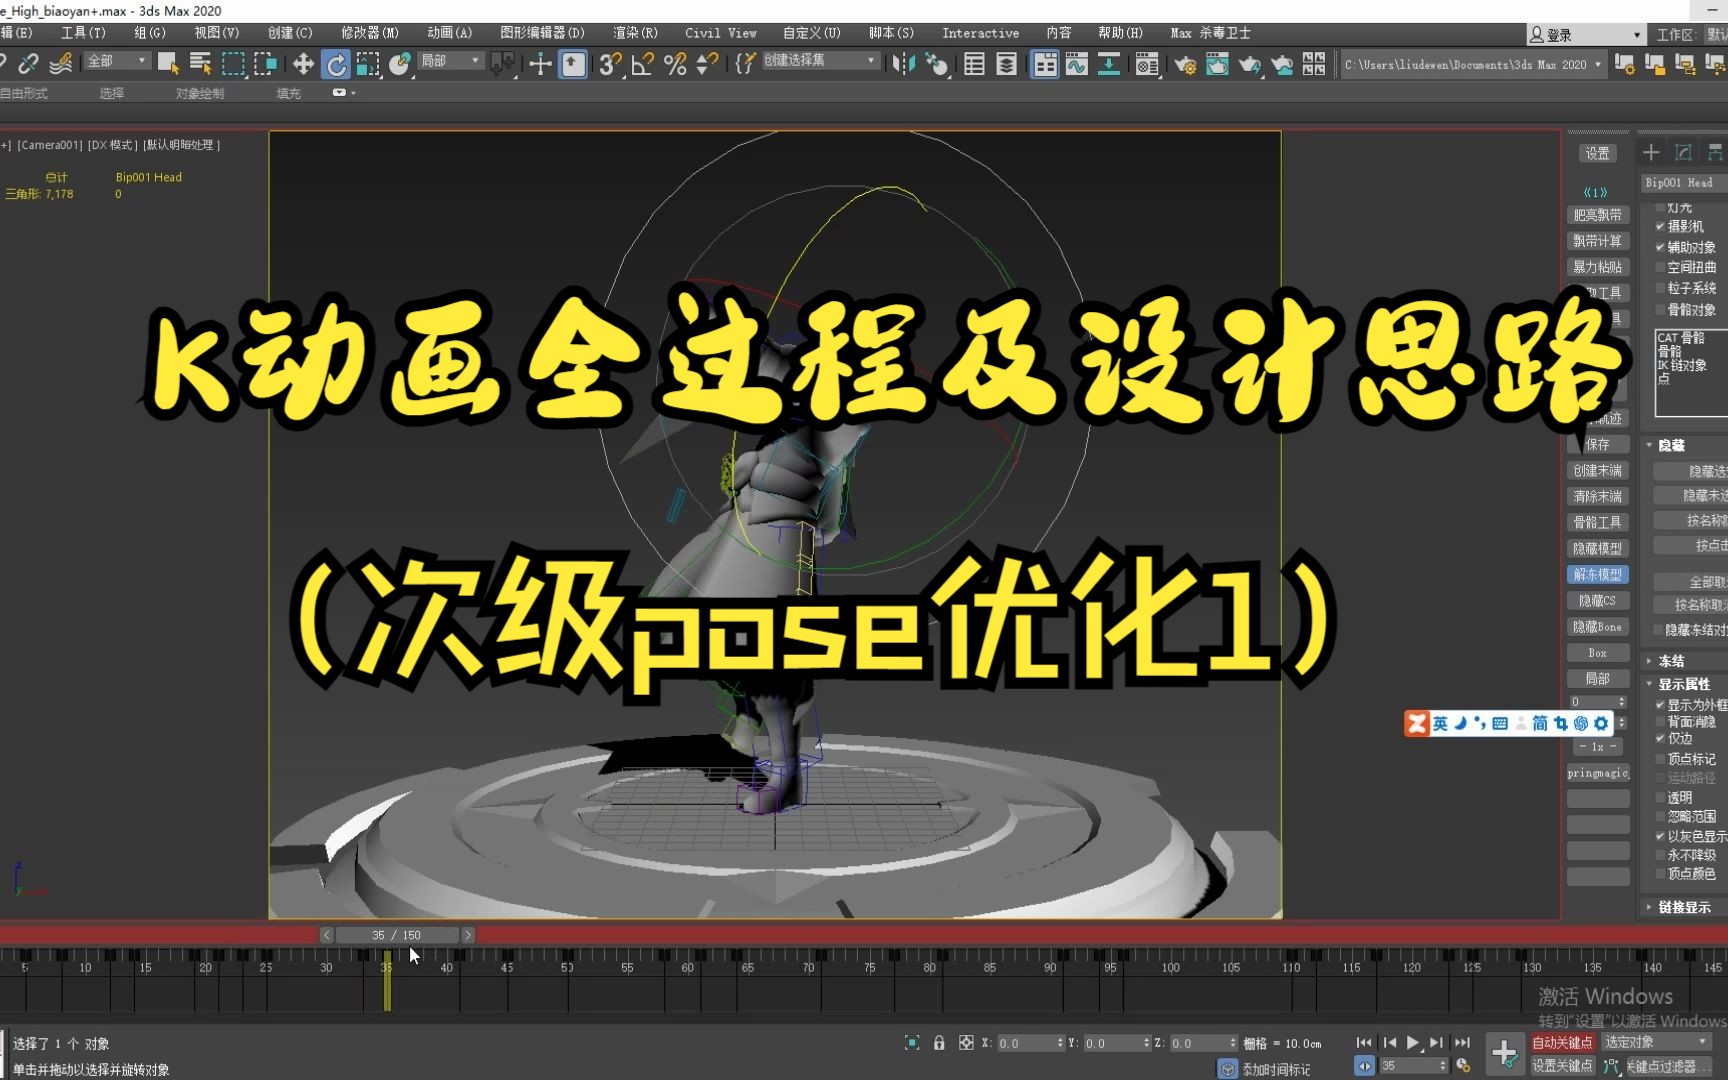Screen dimensions: 1728x1080
Task: Click the 设置 button
Action: click(1598, 153)
